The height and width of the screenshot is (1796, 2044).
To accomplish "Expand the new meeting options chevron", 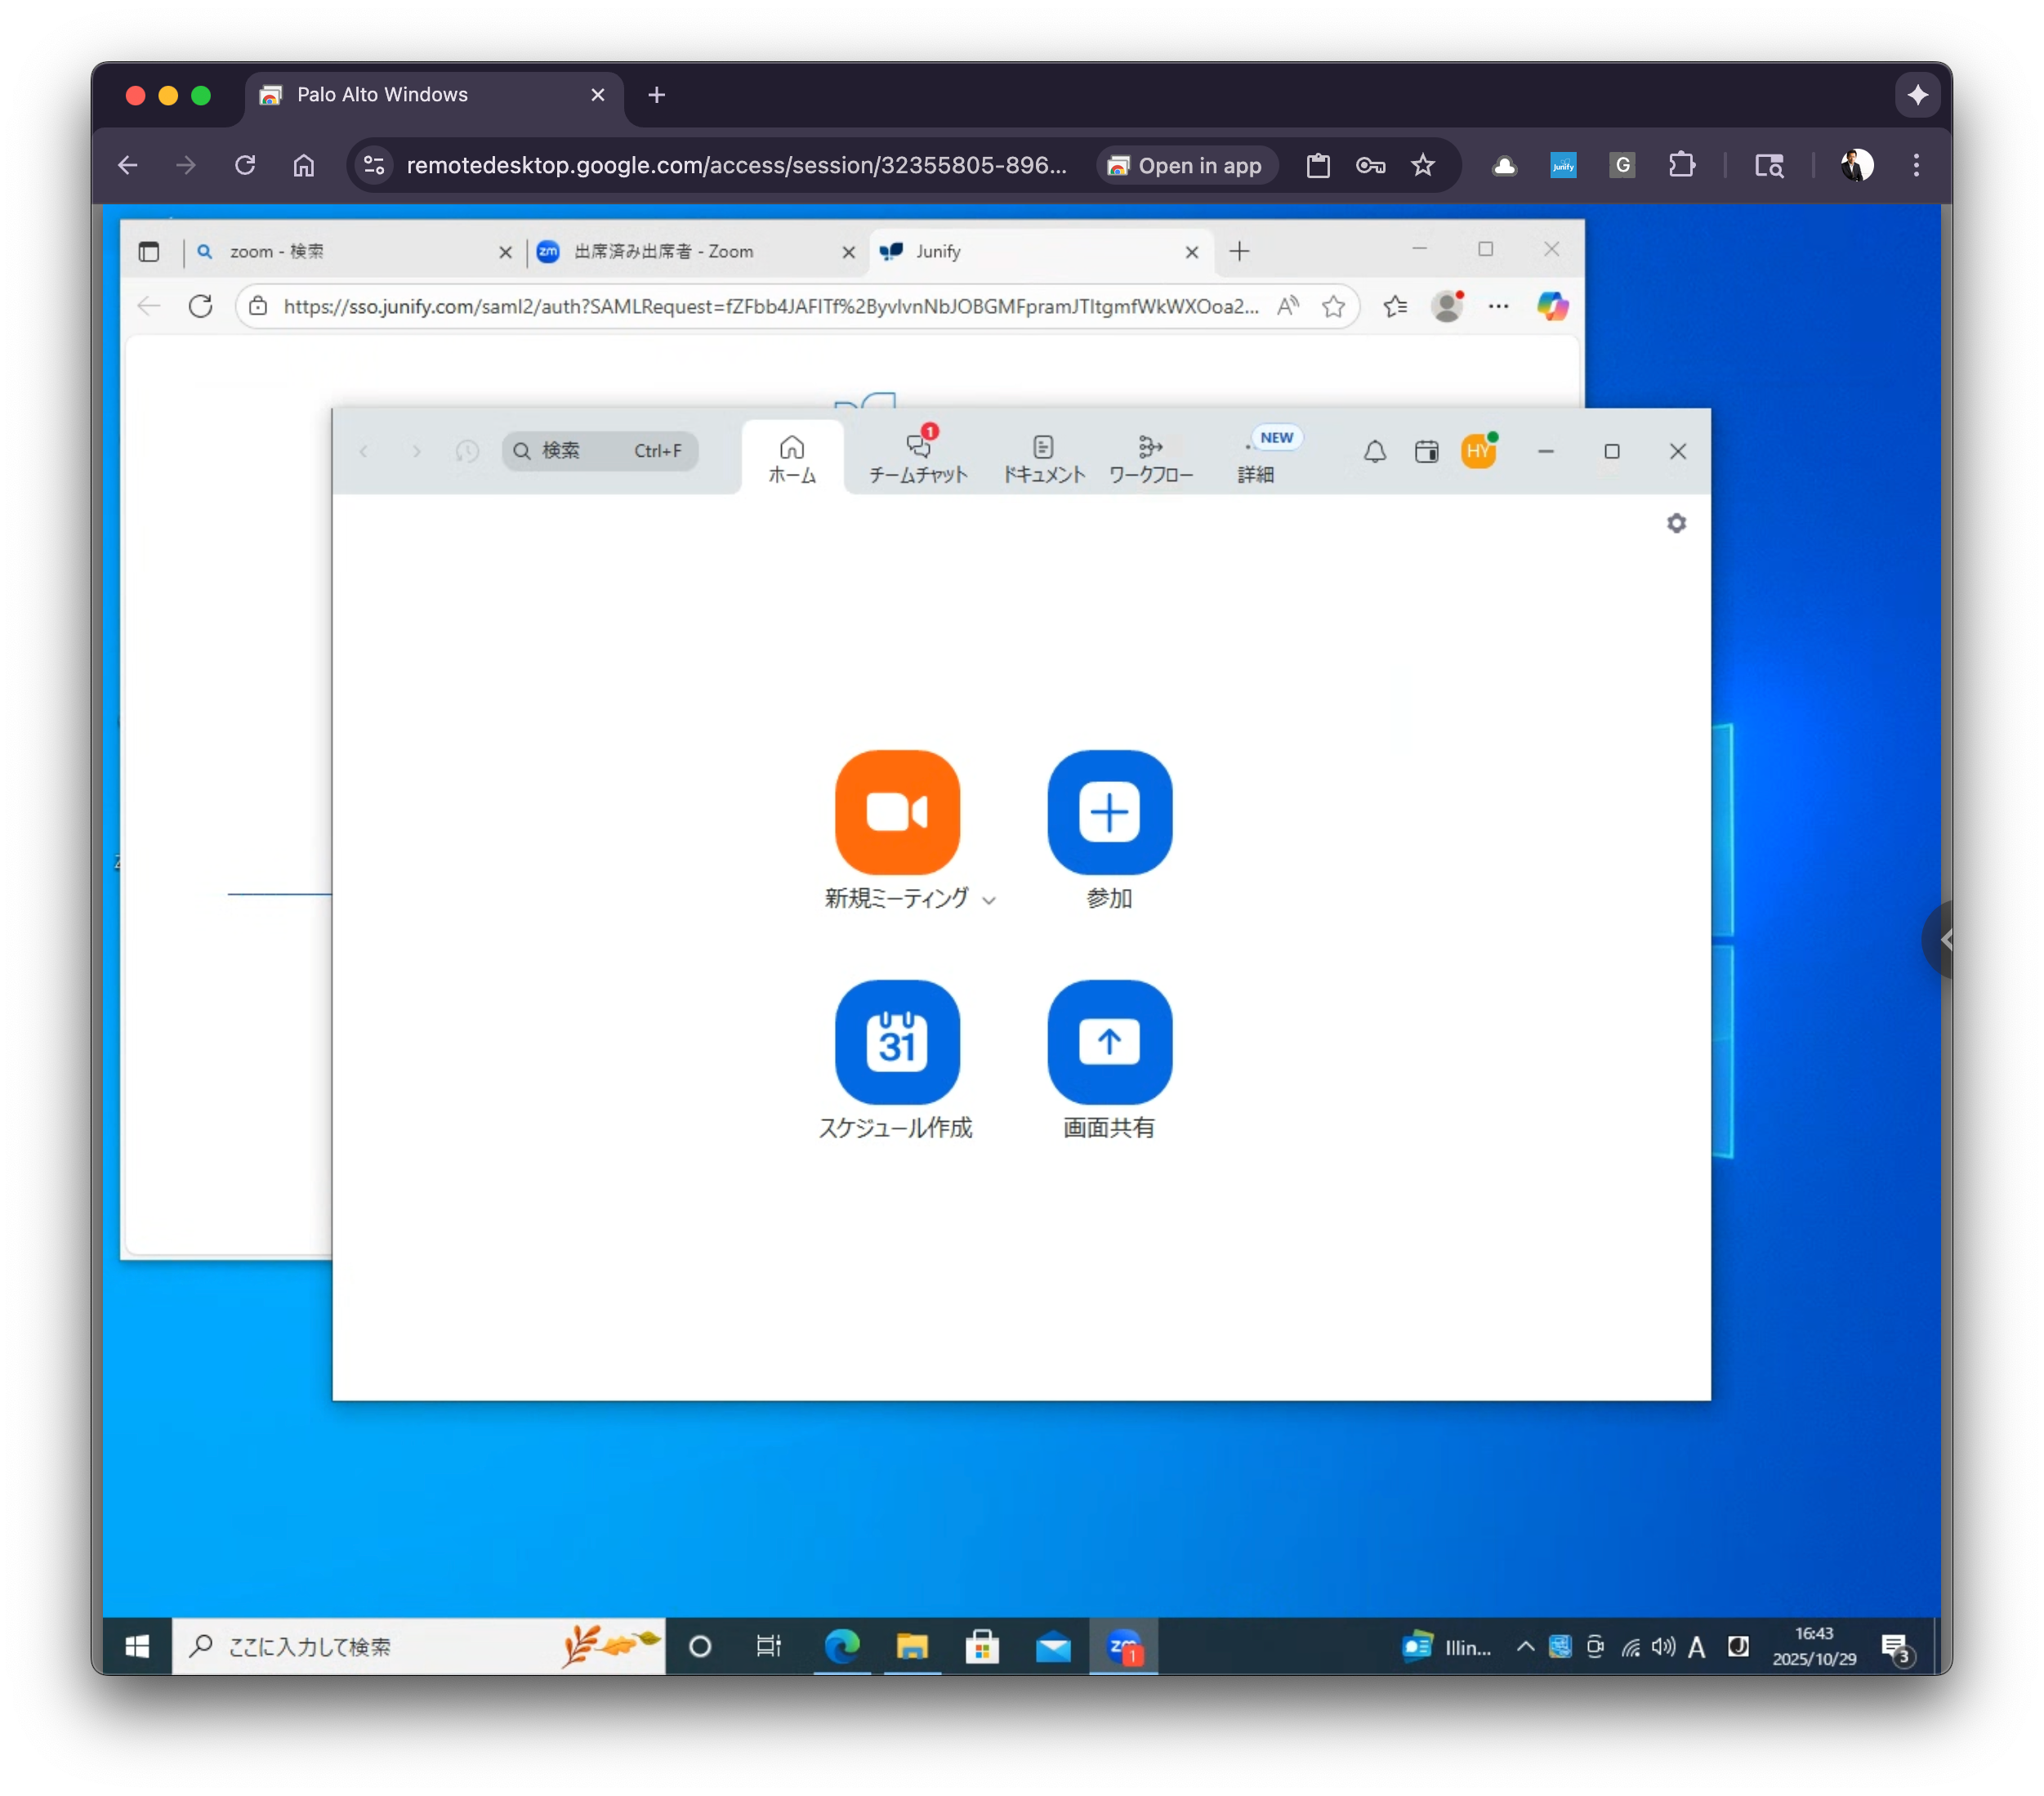I will [989, 900].
